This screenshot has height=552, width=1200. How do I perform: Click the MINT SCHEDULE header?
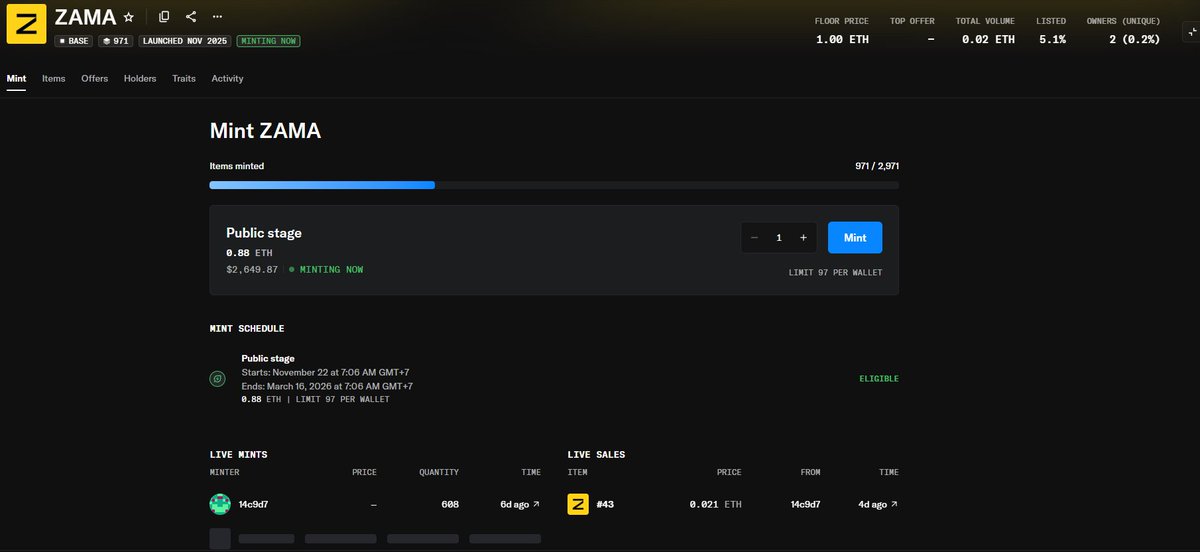[x=247, y=328]
